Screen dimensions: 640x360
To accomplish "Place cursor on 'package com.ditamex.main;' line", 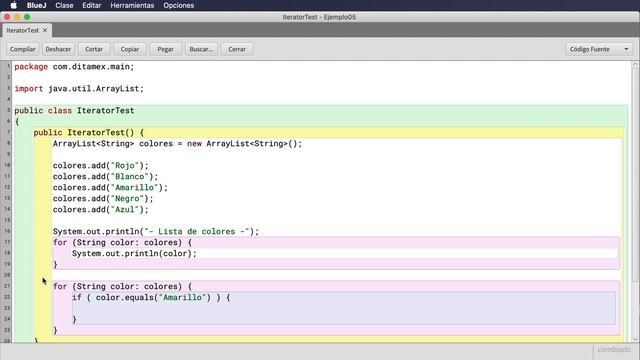I will point(74,67).
